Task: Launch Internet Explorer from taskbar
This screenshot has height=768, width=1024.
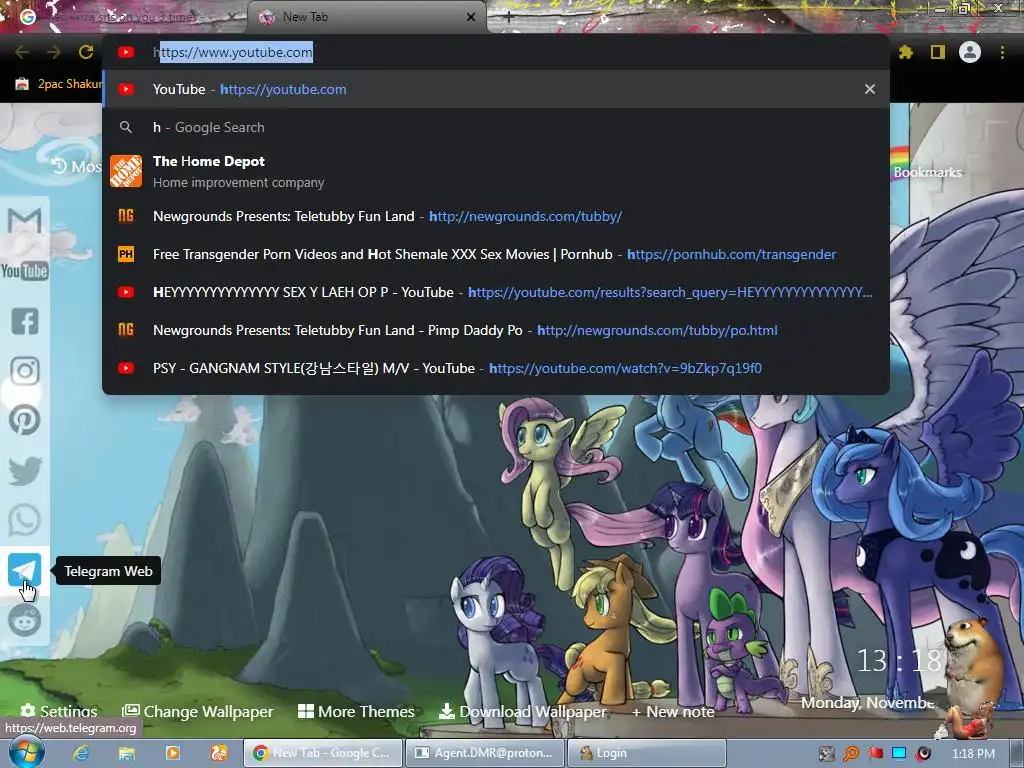Action: click(x=81, y=753)
